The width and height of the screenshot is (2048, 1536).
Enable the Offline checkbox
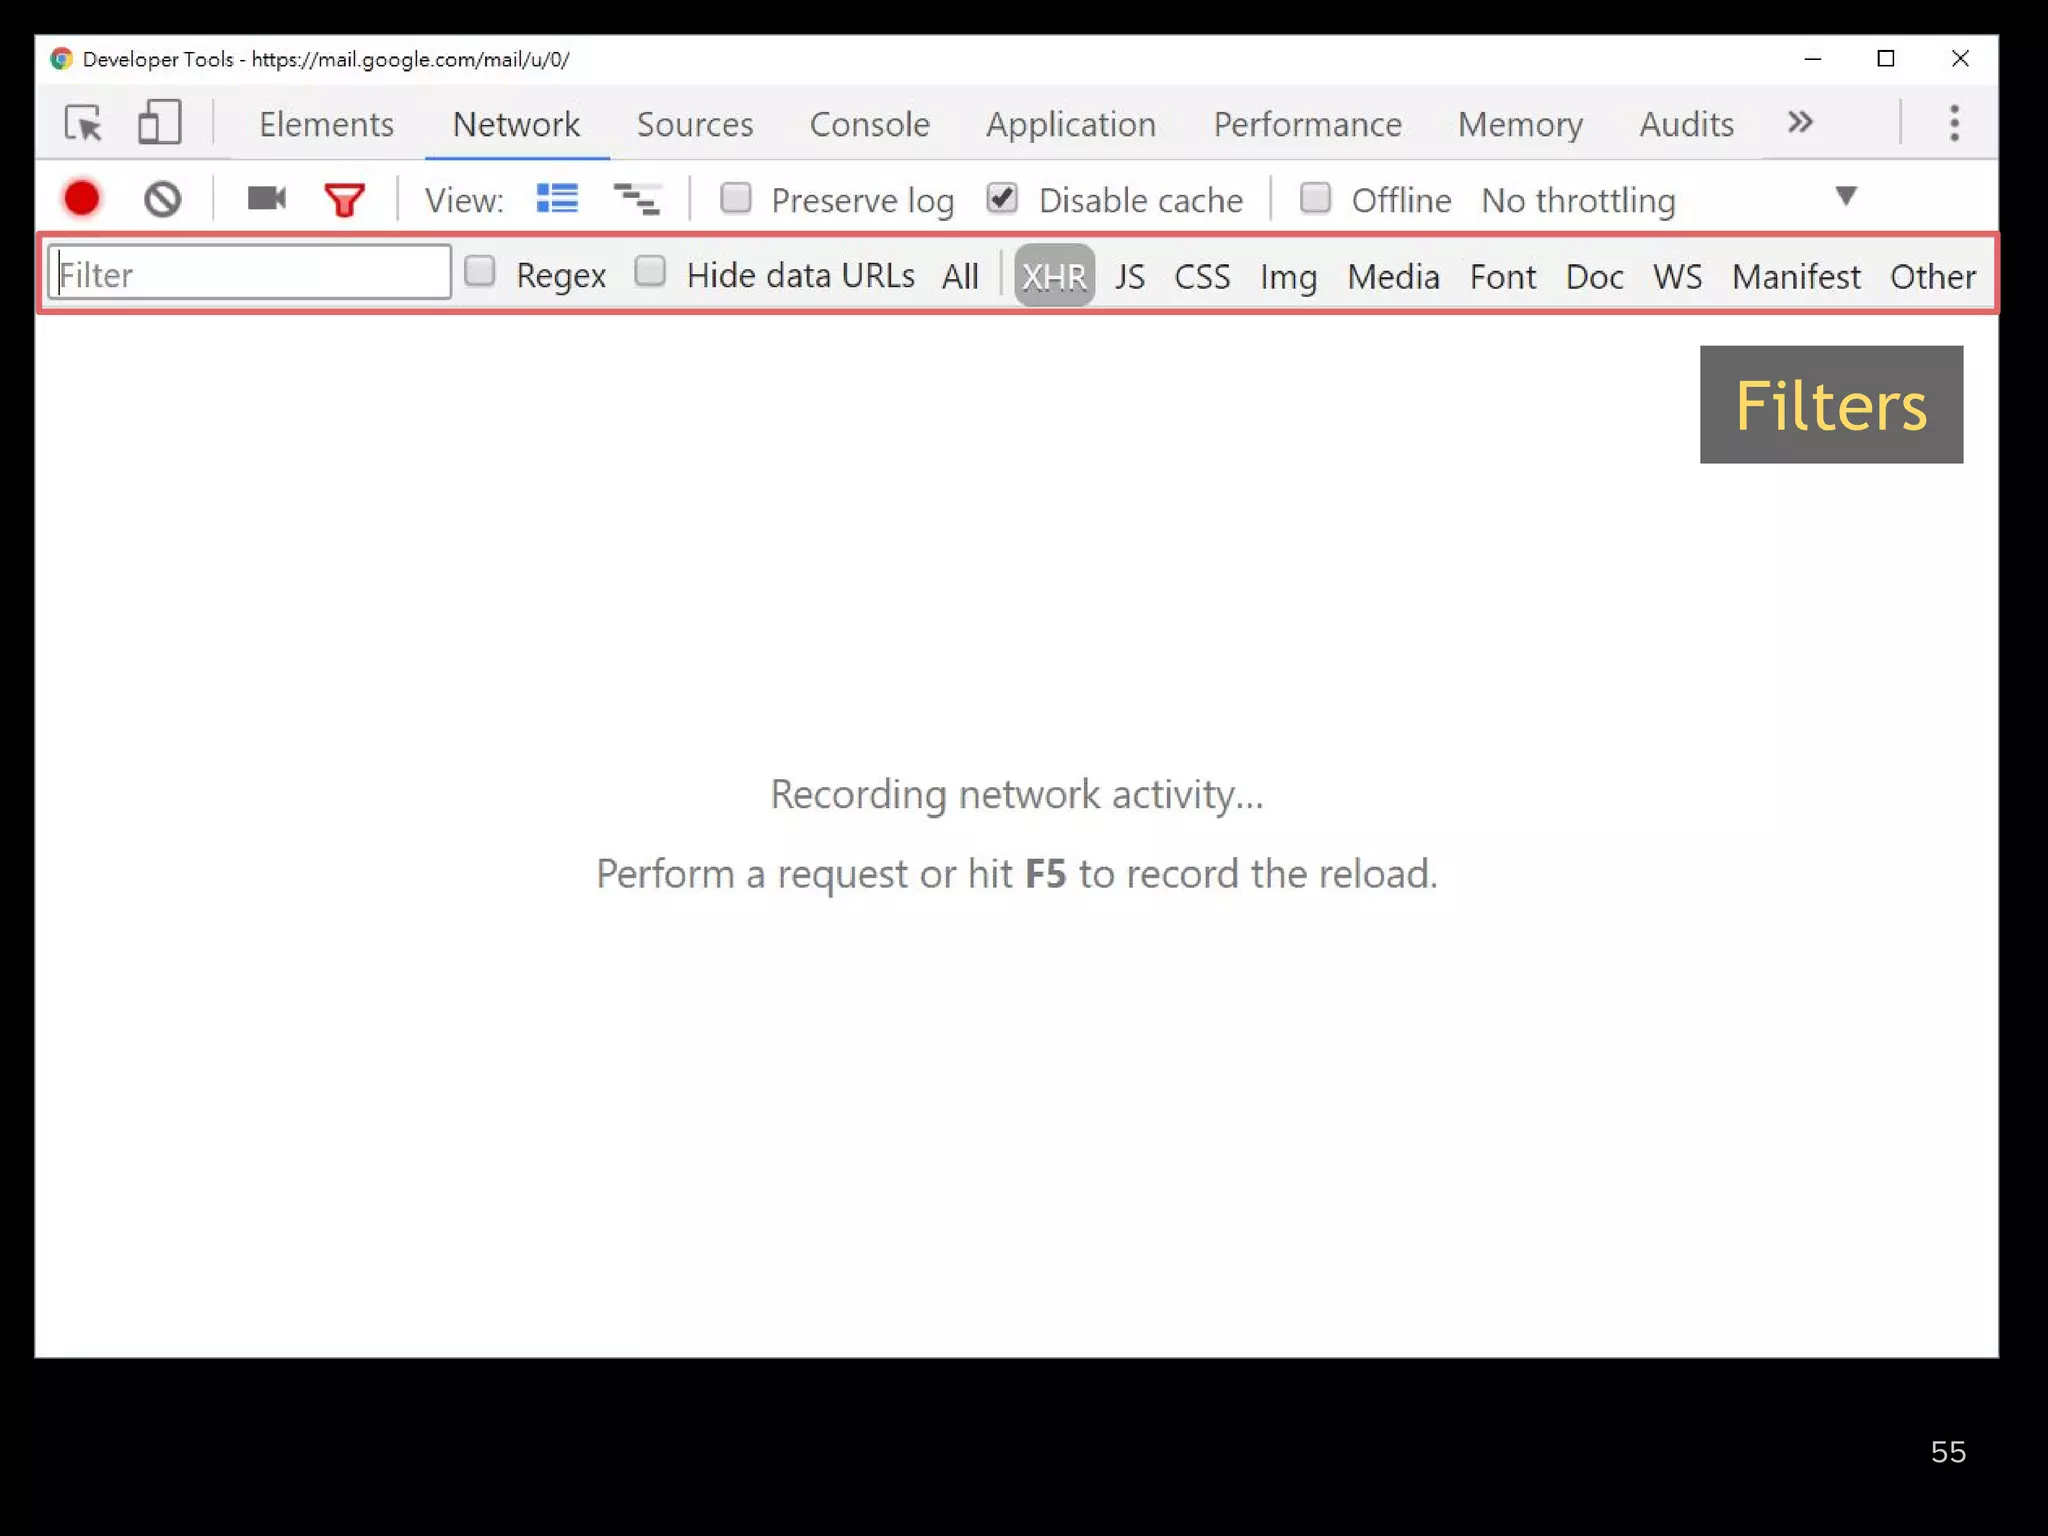(1315, 198)
